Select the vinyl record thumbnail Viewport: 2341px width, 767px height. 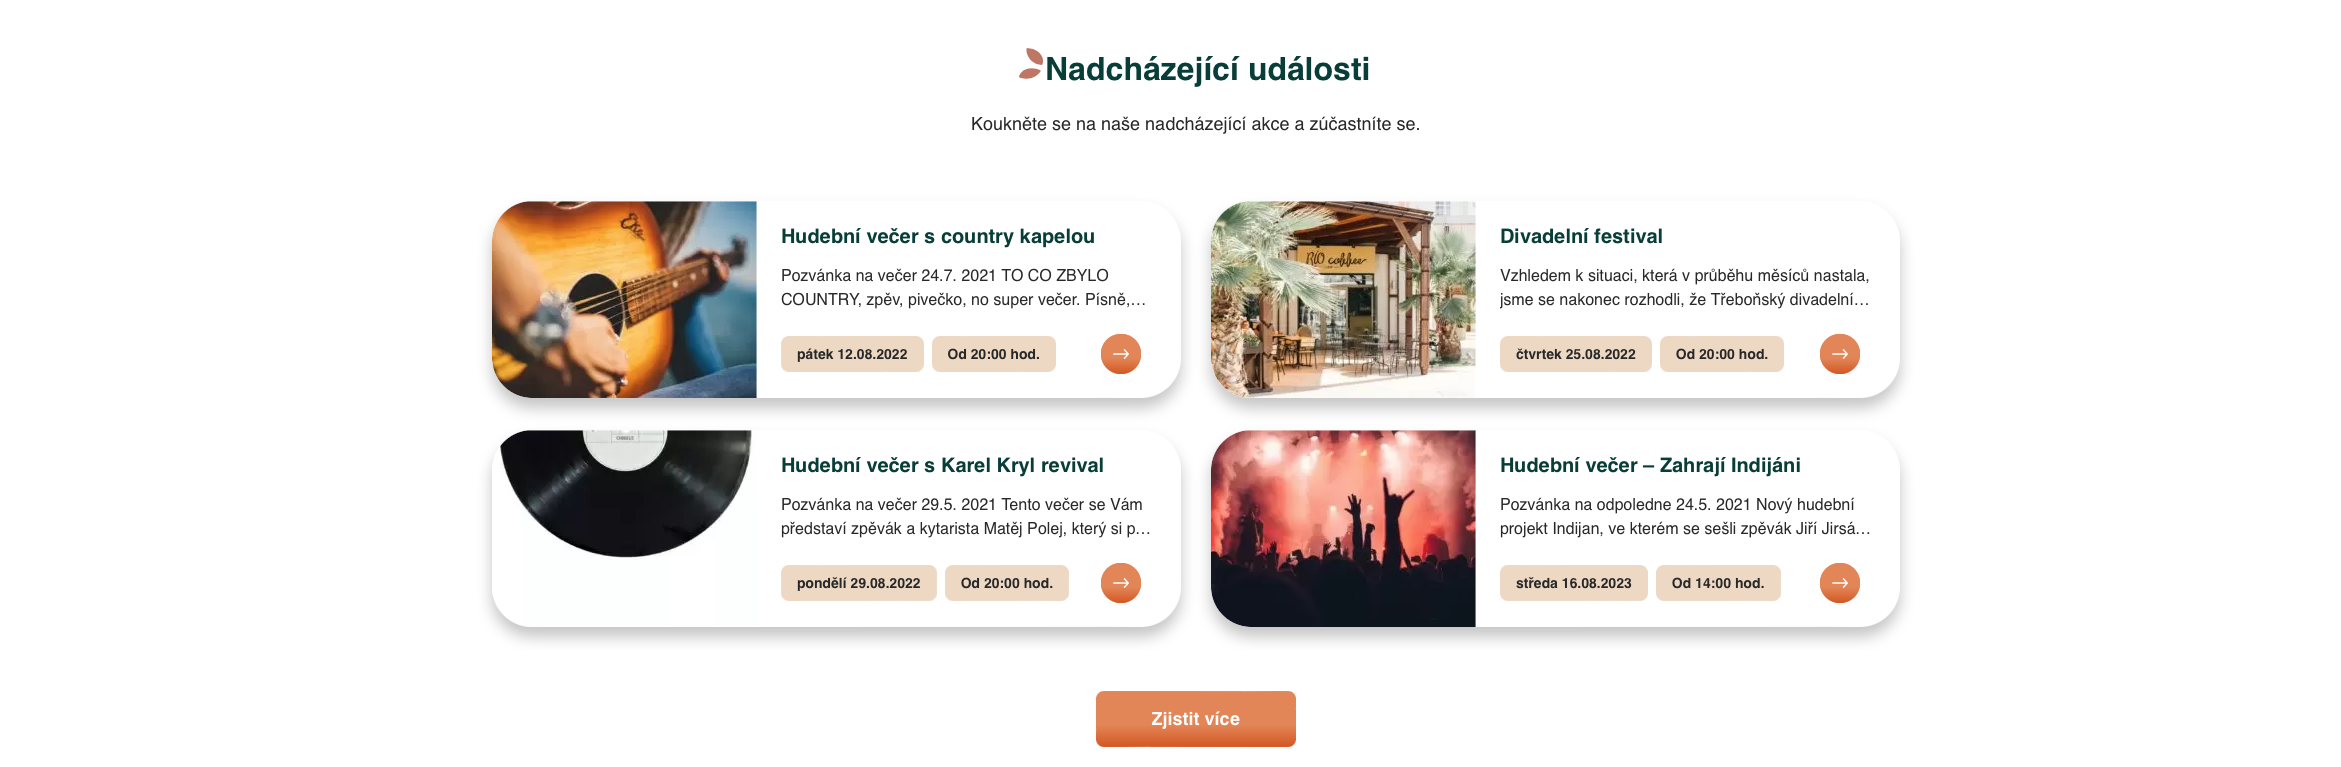pos(624,529)
